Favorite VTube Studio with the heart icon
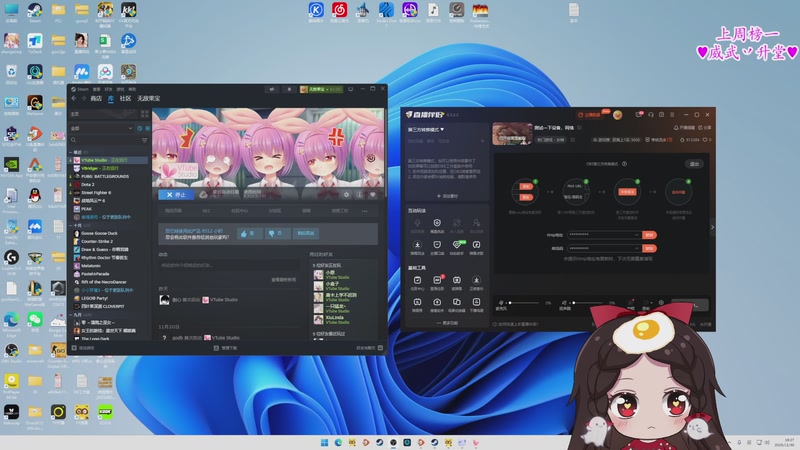800x450 pixels. (373, 194)
